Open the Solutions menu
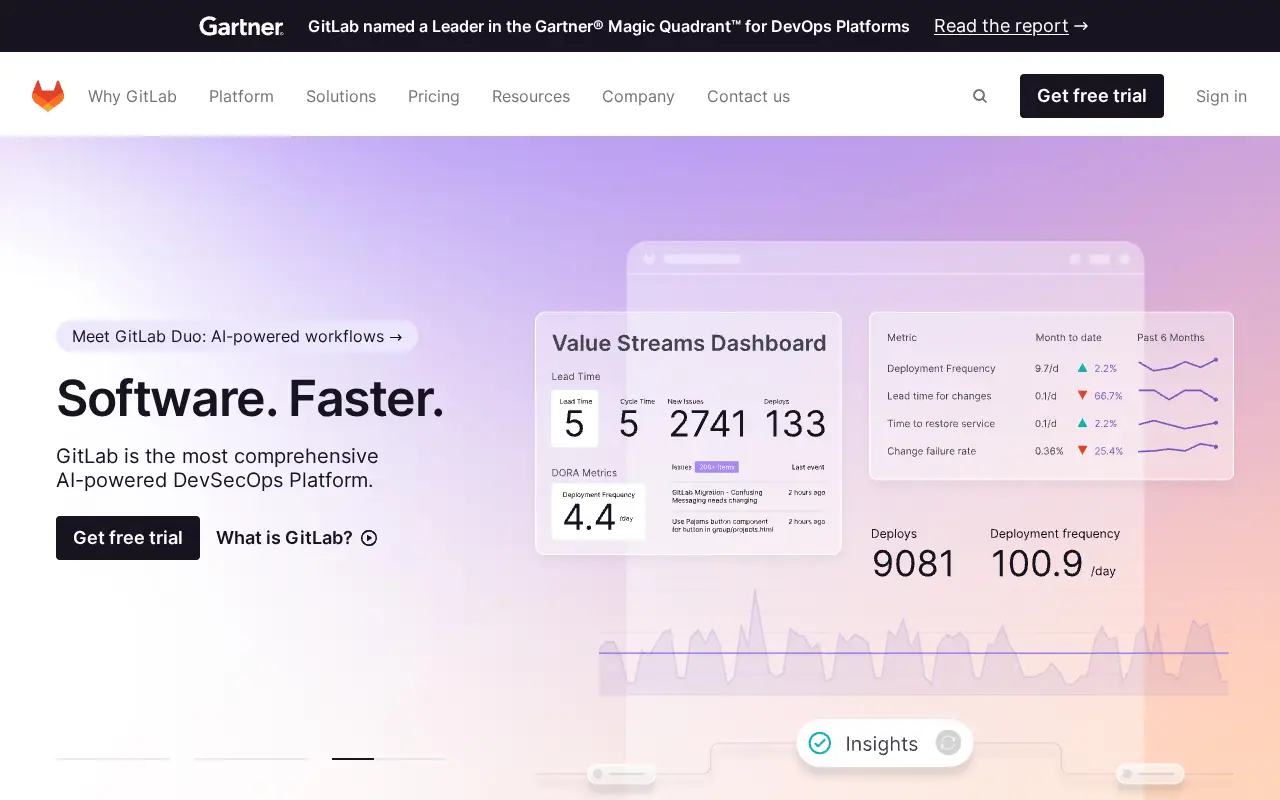 341,96
